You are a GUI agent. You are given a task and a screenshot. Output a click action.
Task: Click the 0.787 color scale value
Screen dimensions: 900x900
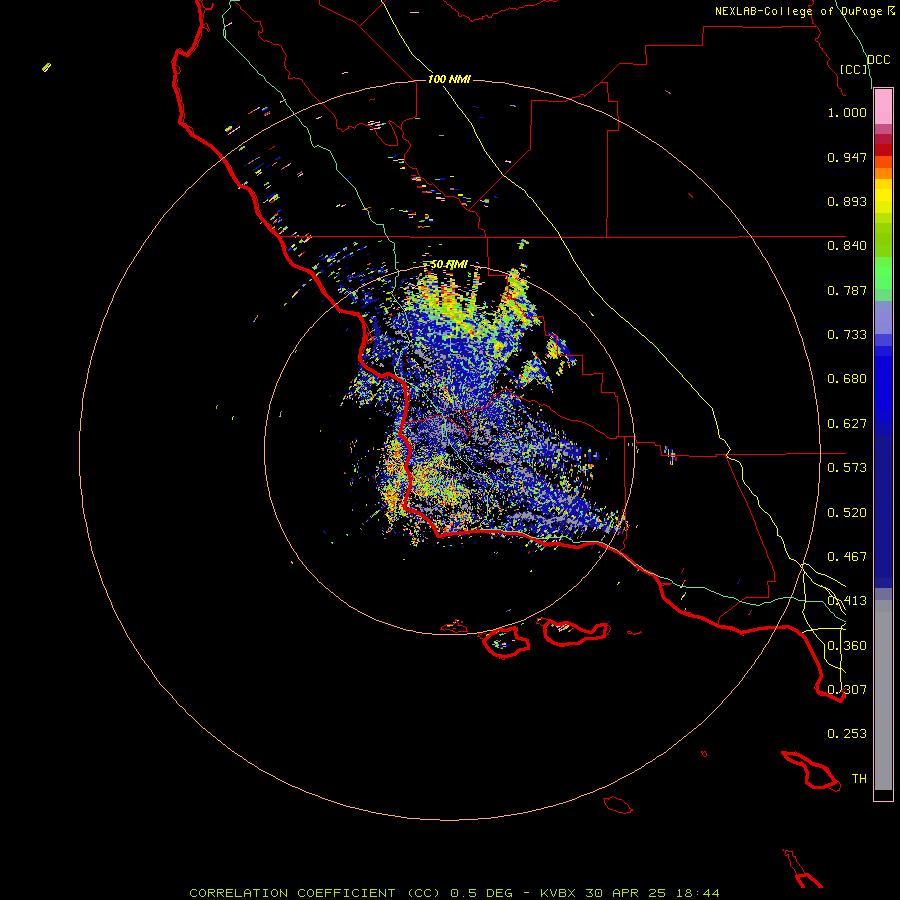pos(847,290)
